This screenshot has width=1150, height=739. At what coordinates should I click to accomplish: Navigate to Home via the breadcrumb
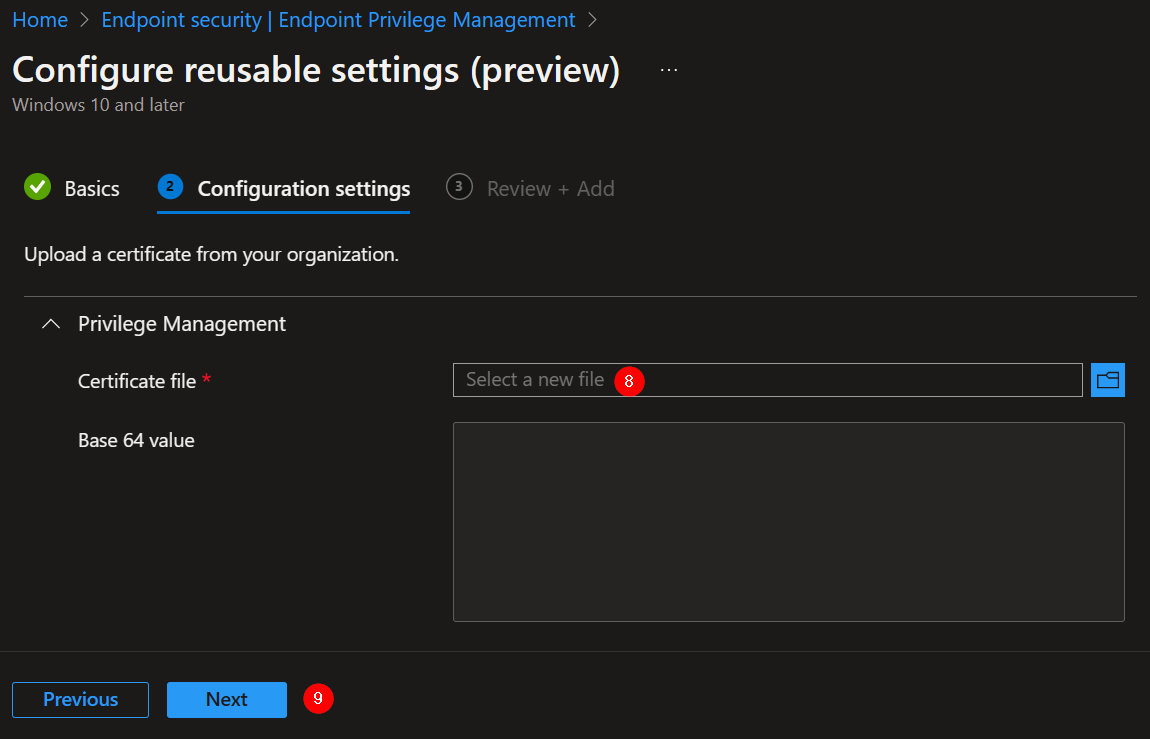coord(40,19)
